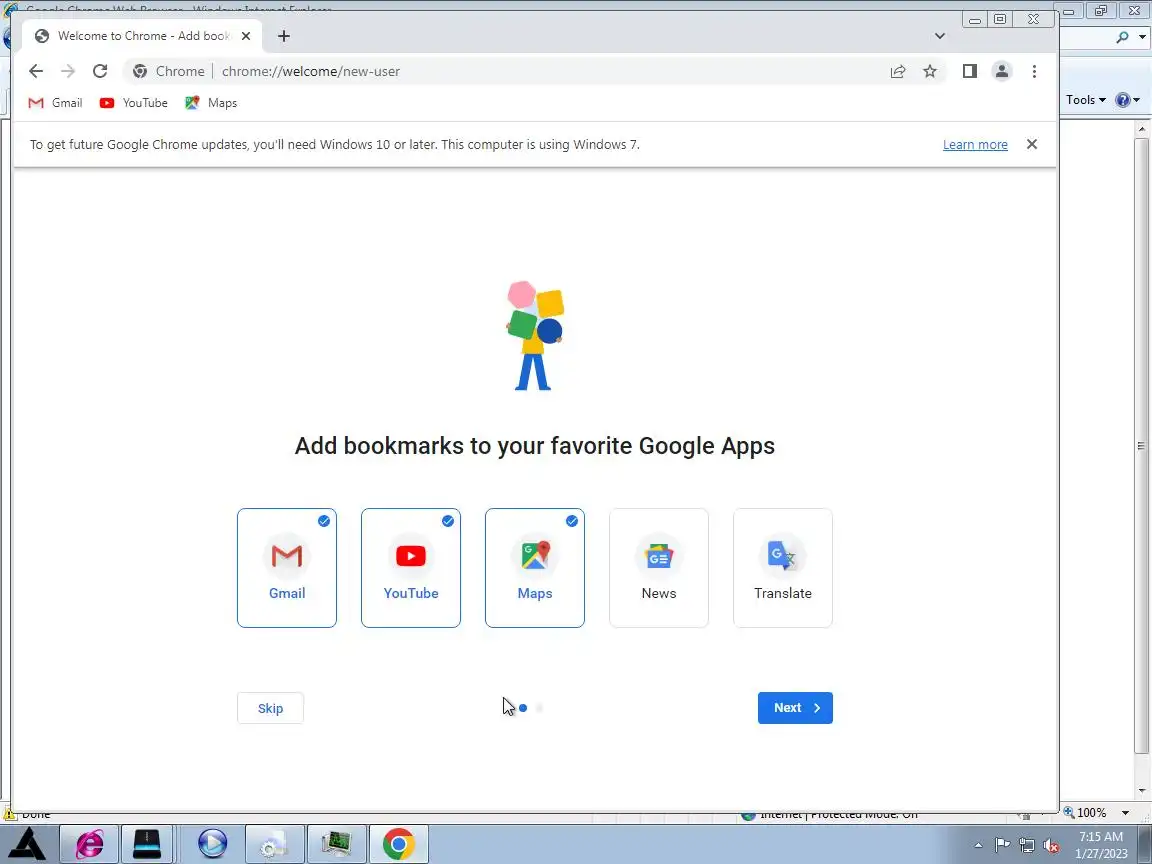The height and width of the screenshot is (864, 1152).
Task: Open the taskbar clock showing 7:15 AM
Action: point(1101,845)
